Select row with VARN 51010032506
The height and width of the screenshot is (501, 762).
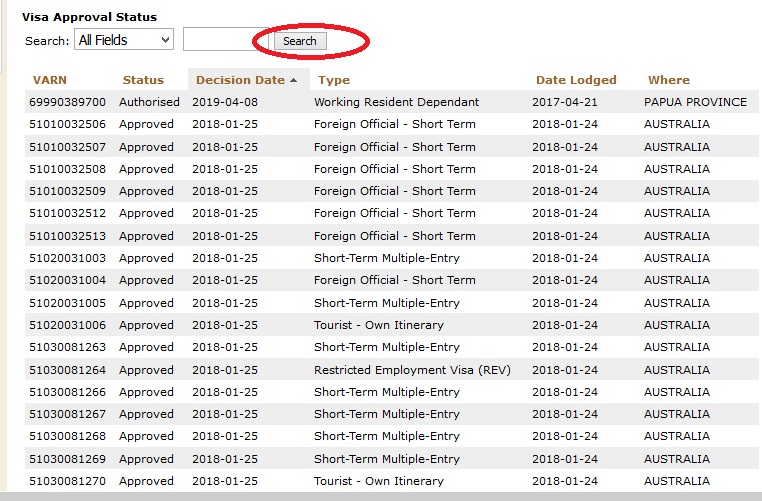(x=69, y=125)
